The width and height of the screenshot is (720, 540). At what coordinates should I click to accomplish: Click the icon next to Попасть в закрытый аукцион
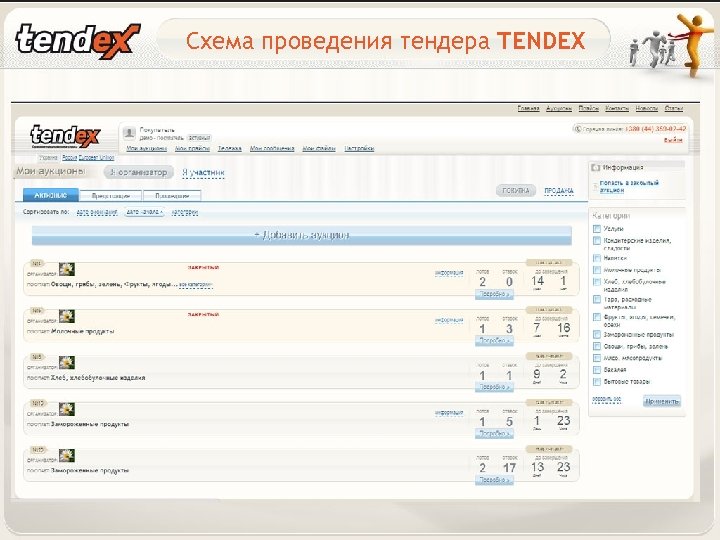(596, 186)
